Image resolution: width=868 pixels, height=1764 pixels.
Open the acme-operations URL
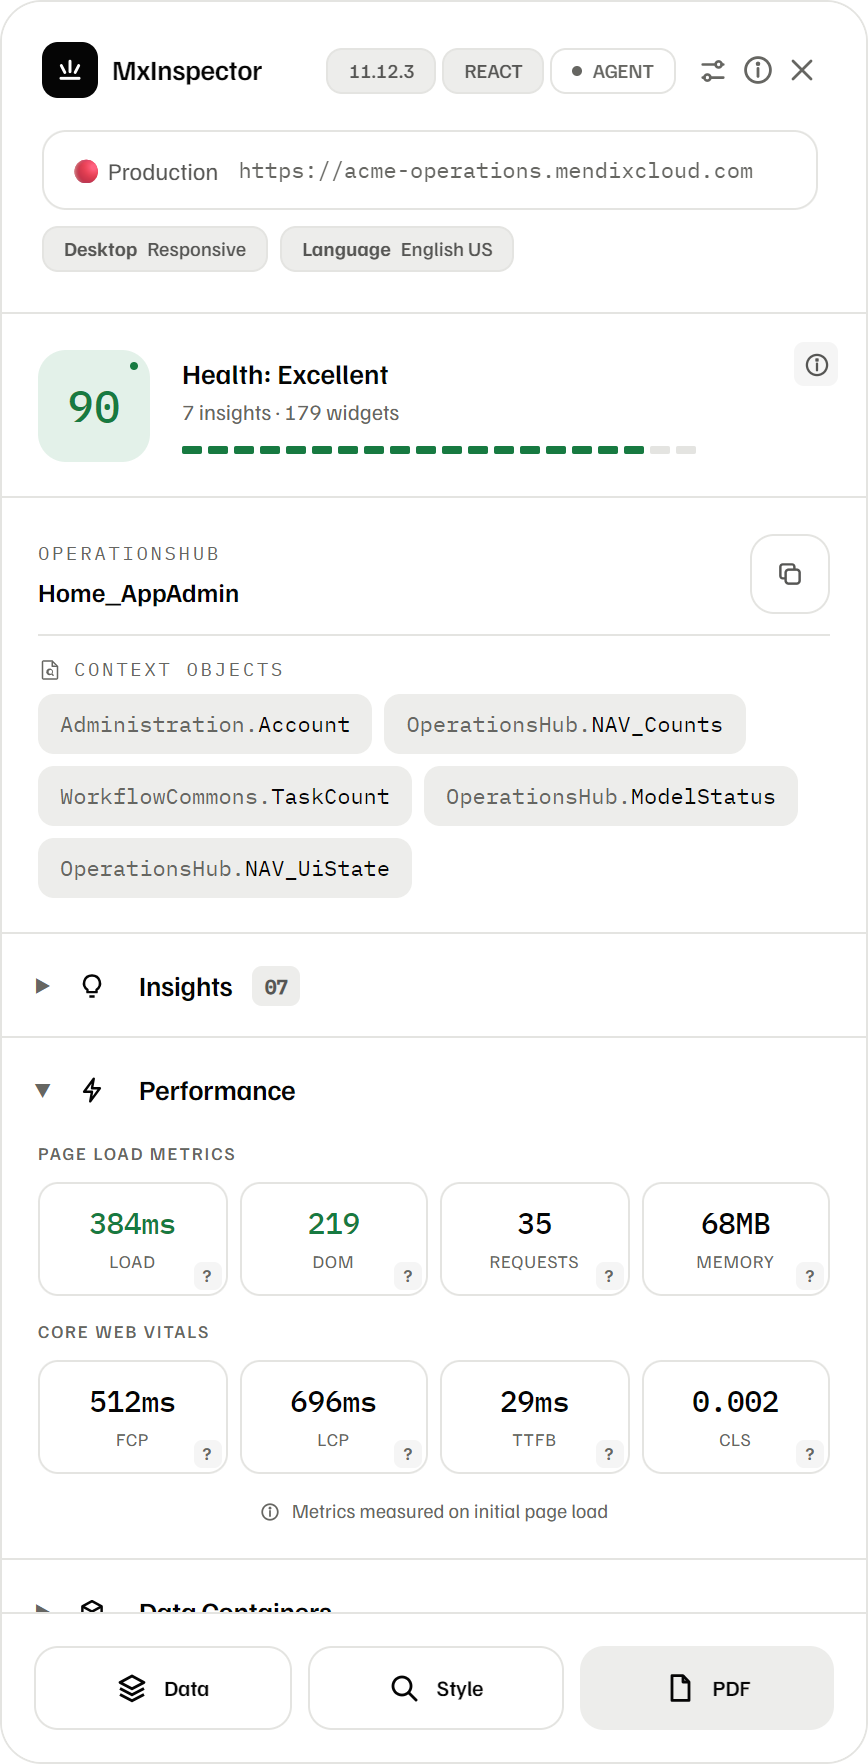click(x=496, y=171)
